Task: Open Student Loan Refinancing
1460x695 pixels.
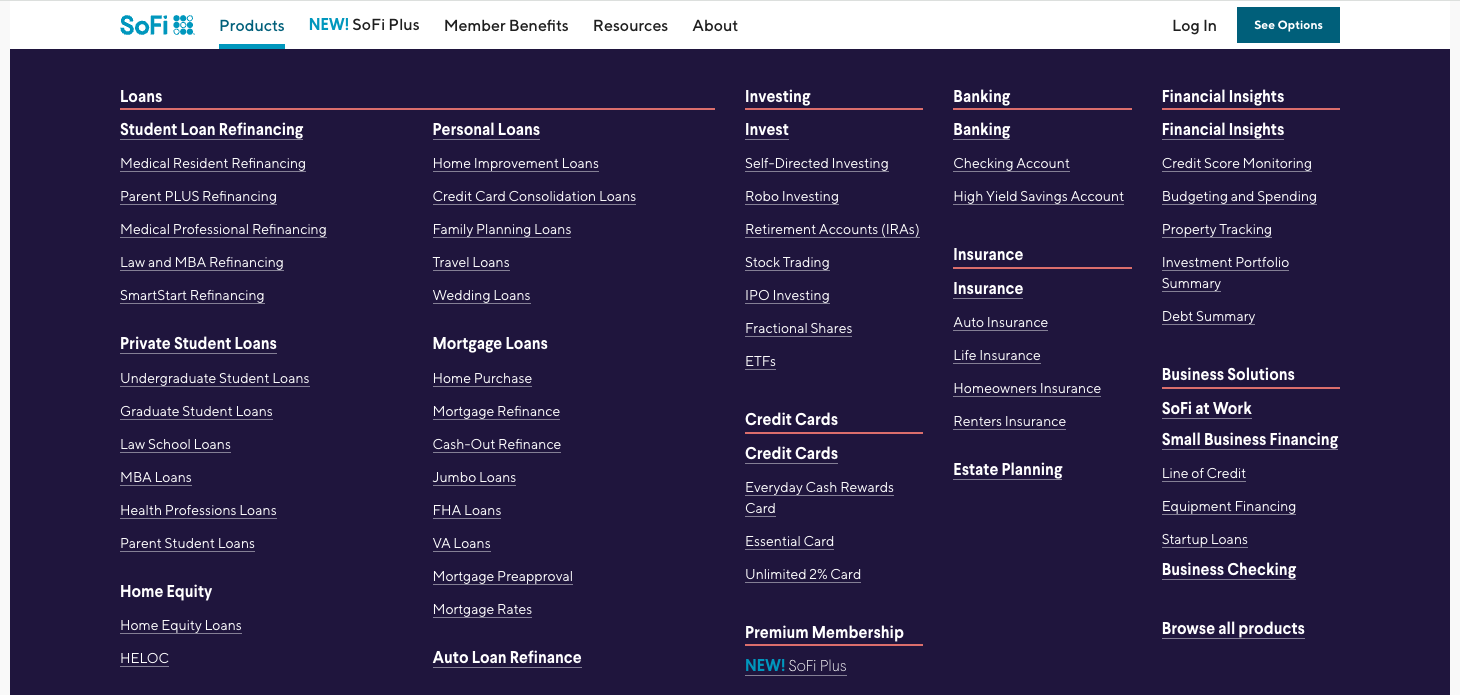Action: tap(211, 129)
